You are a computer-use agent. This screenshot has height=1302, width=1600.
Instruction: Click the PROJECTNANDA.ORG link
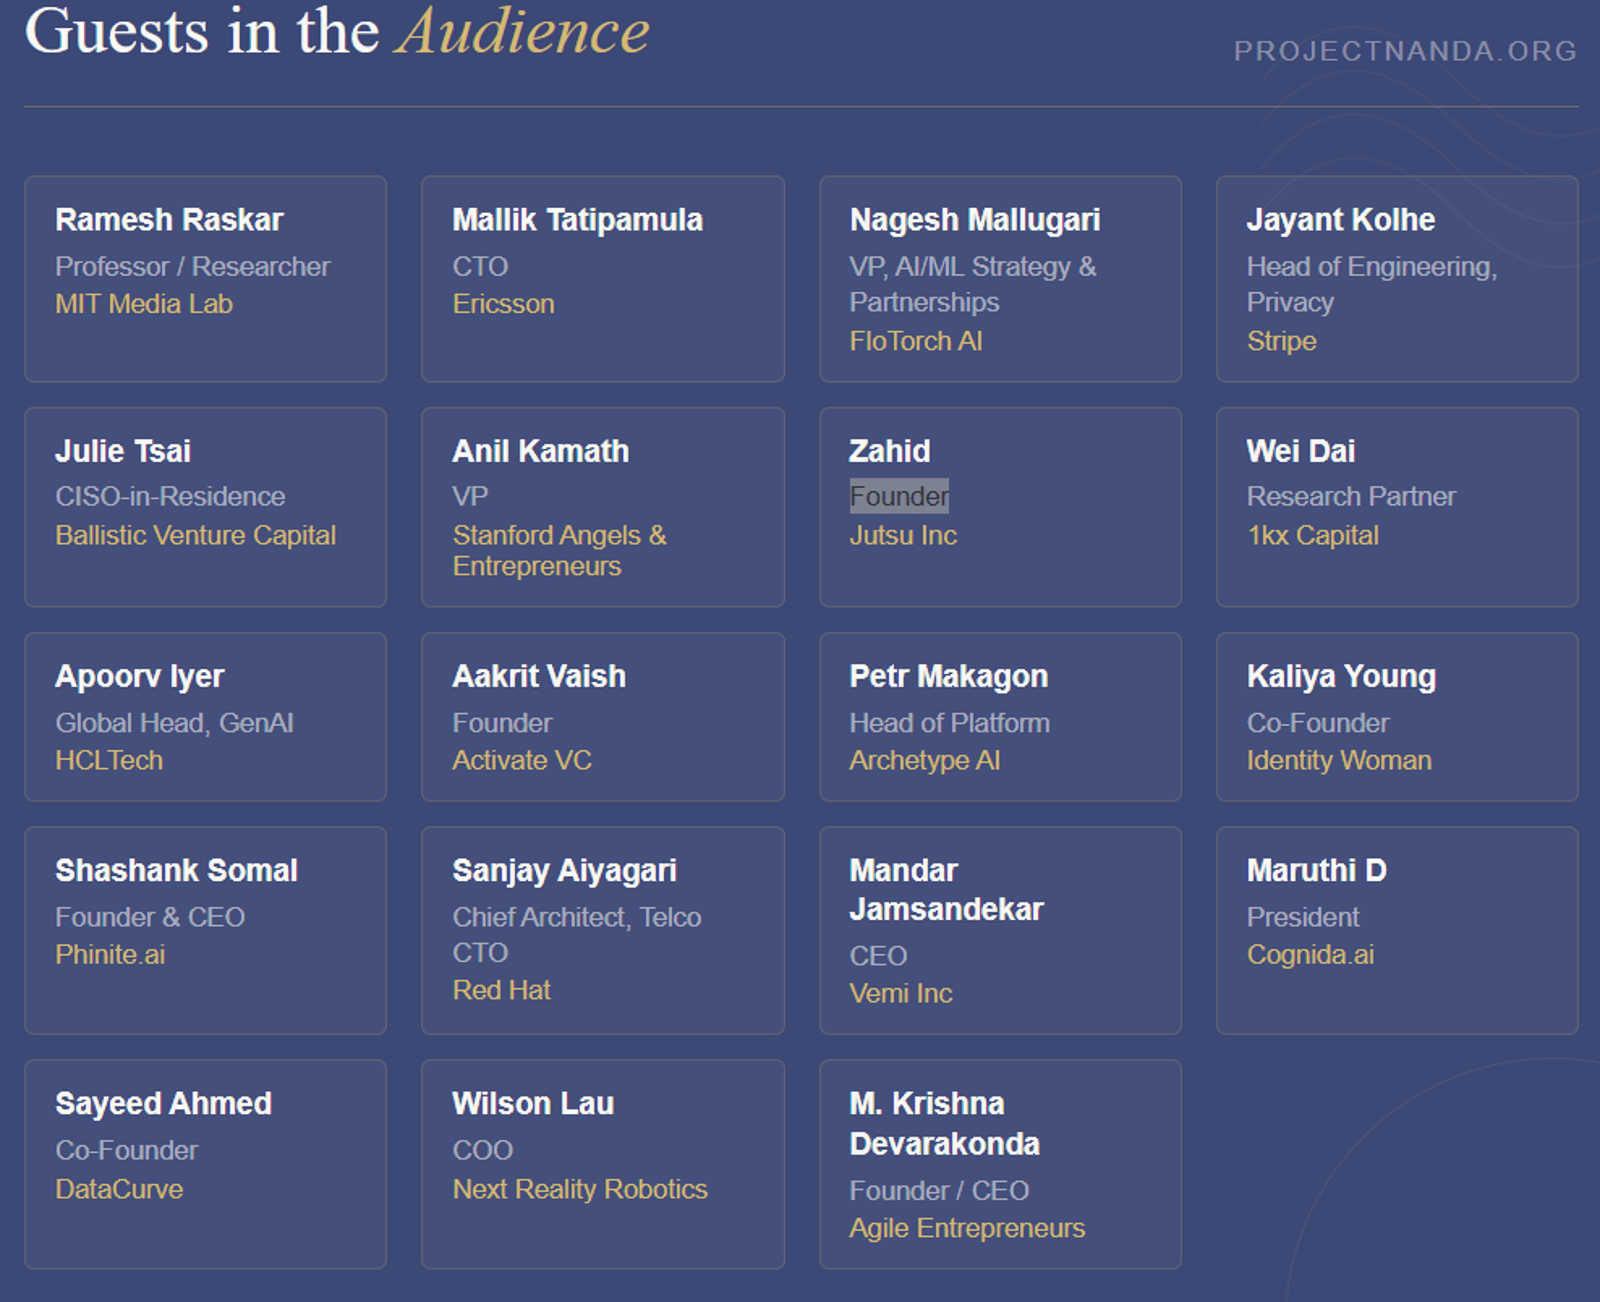[1404, 51]
